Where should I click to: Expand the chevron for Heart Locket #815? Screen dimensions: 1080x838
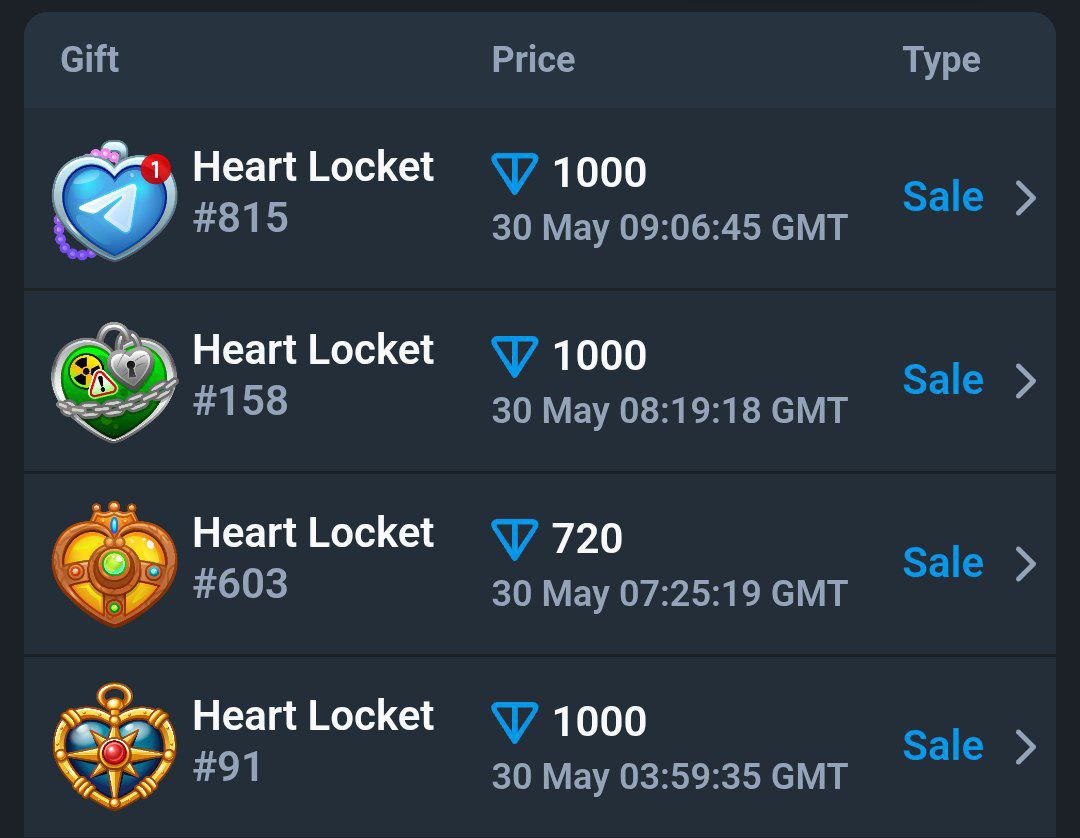(x=1026, y=198)
